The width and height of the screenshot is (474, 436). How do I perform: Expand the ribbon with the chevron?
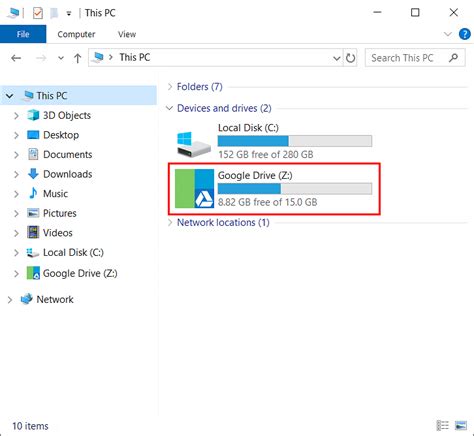pyautogui.click(x=448, y=34)
